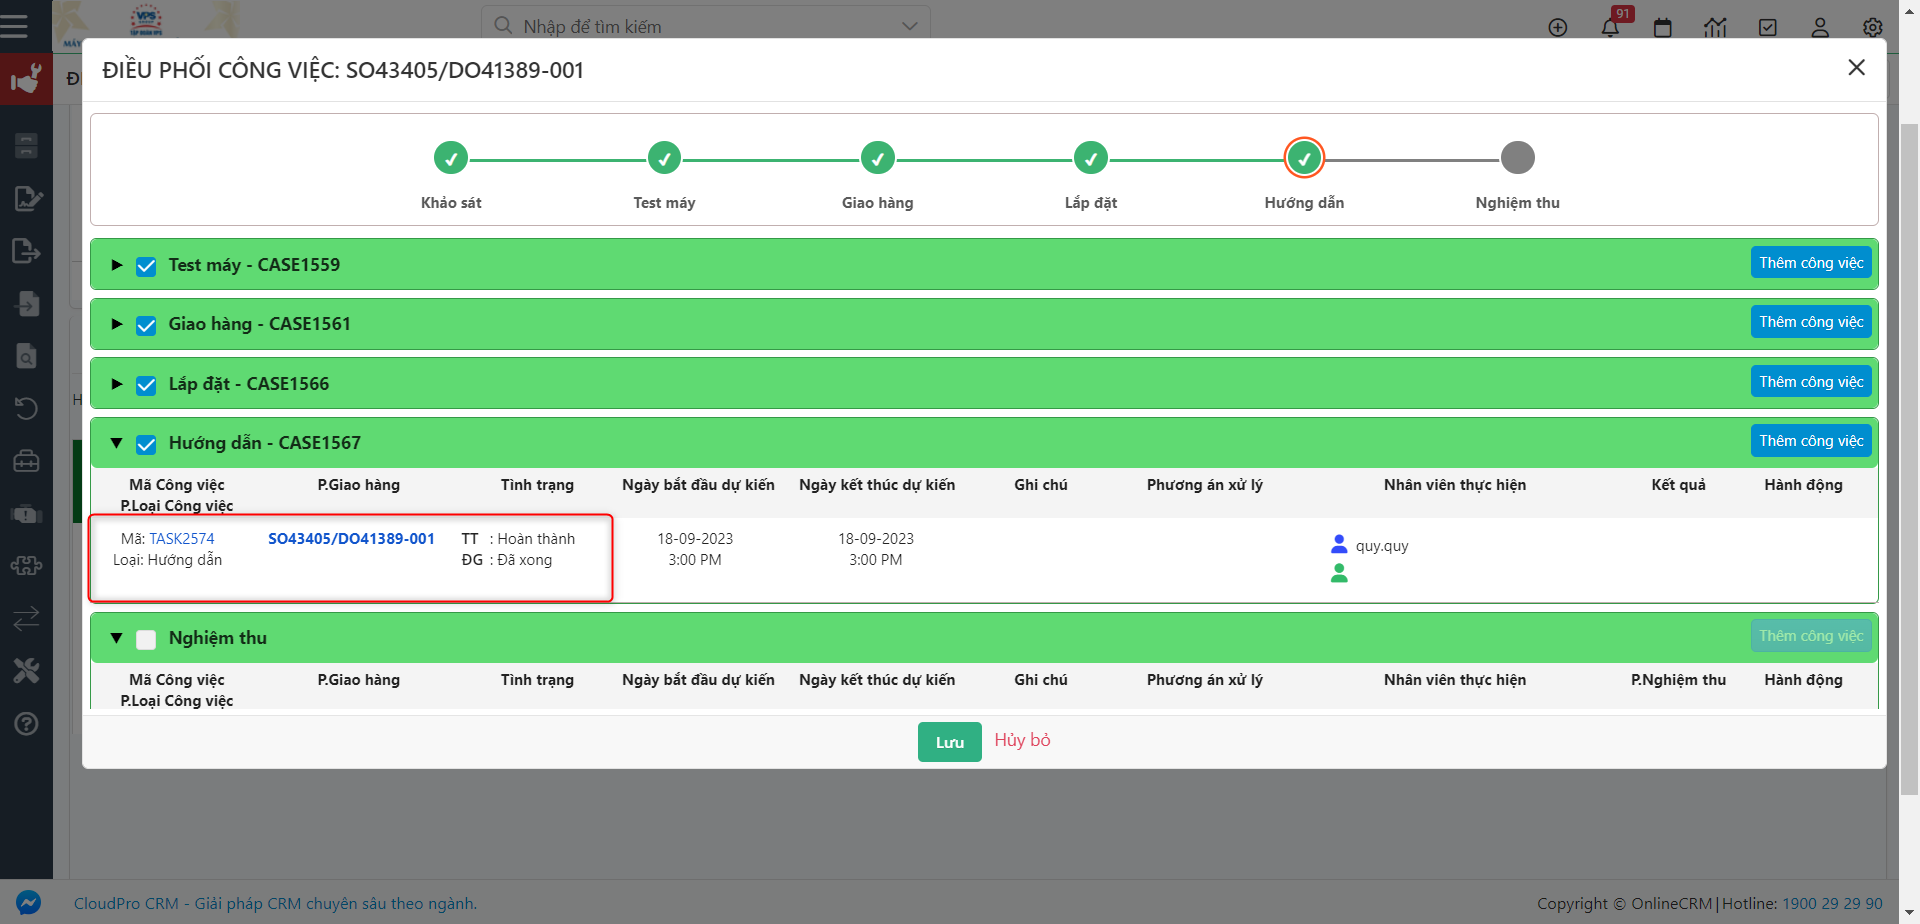The width and height of the screenshot is (1920, 924).
Task: Open the sidebar help question icon
Action: click(x=27, y=723)
